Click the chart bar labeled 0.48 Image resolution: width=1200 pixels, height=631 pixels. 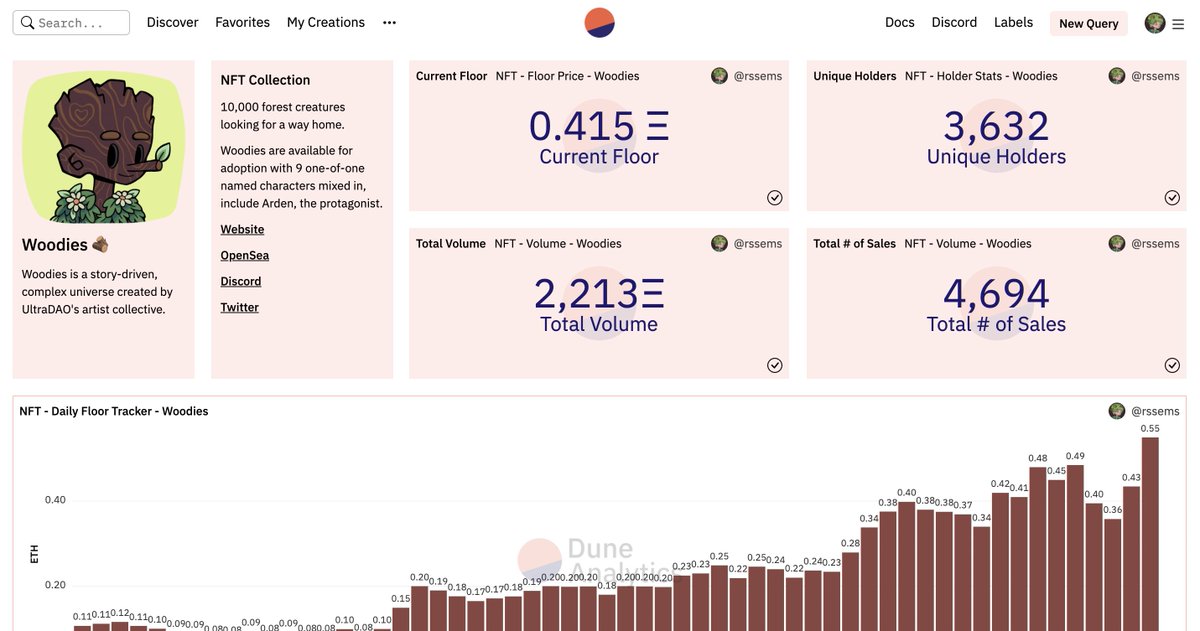(1038, 549)
